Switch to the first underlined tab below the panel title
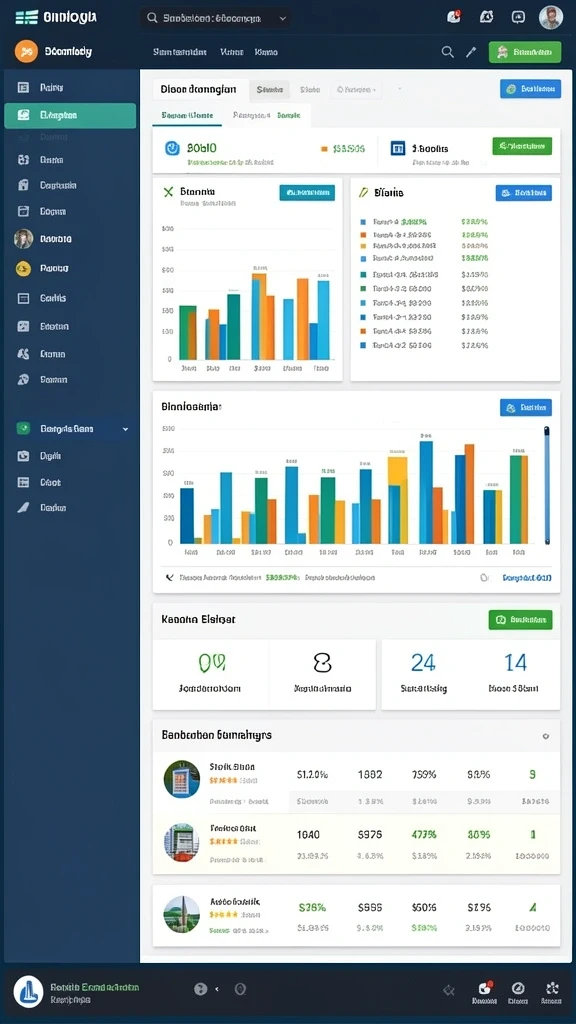576x1024 pixels. tap(187, 116)
